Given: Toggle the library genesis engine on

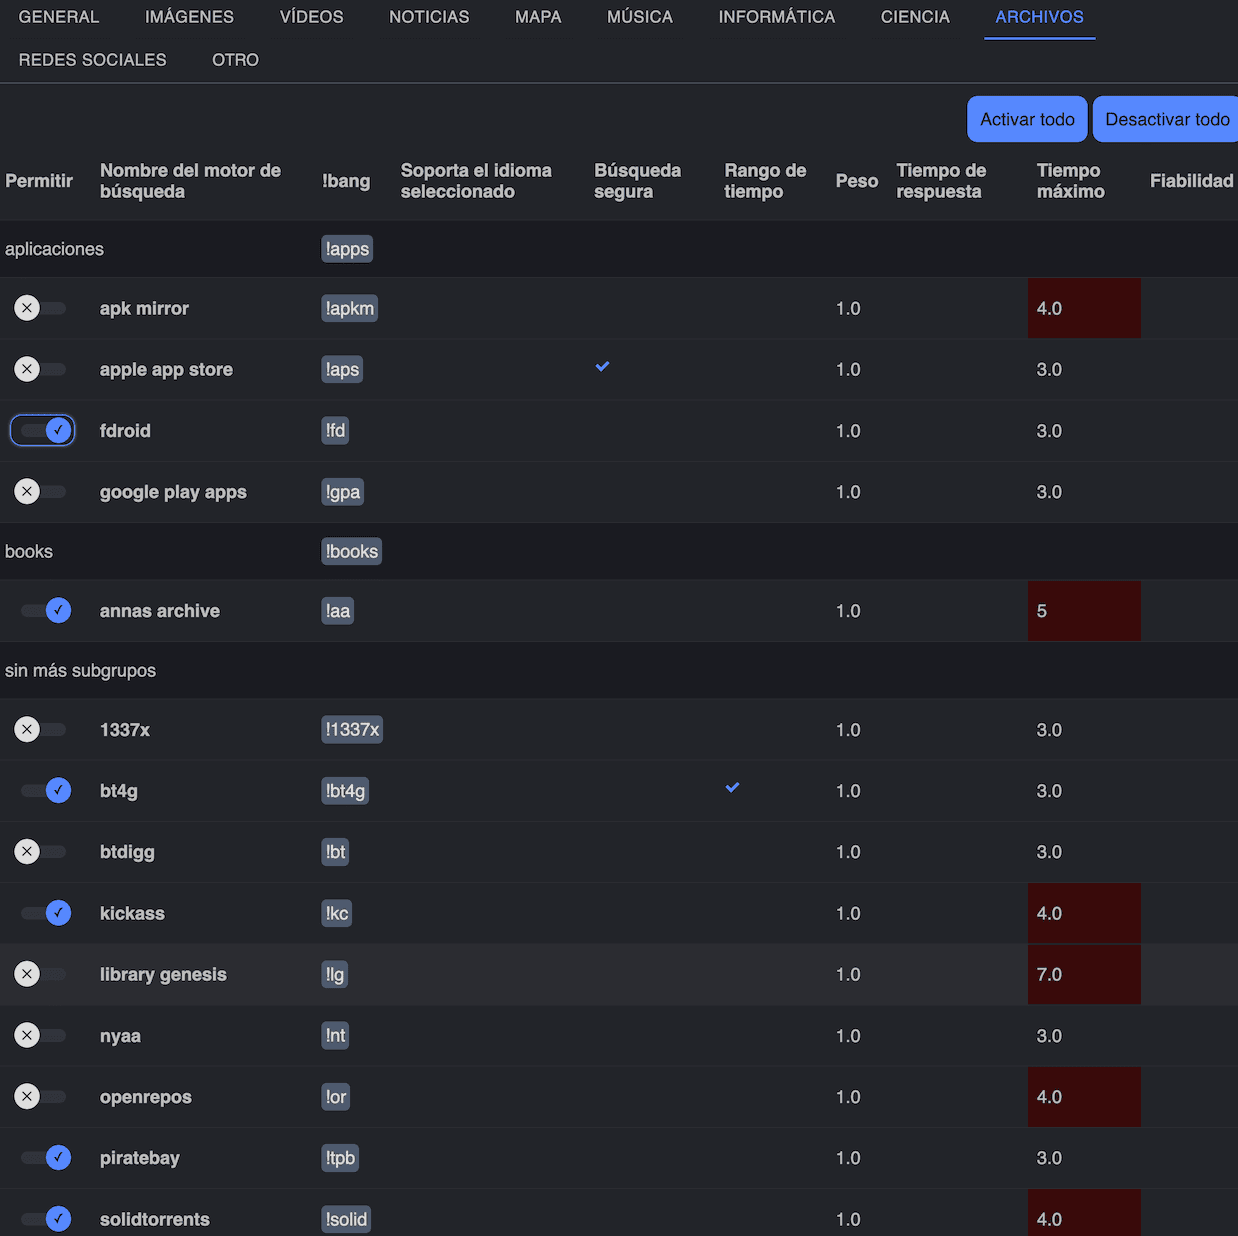Looking at the screenshot, I should tap(40, 975).
